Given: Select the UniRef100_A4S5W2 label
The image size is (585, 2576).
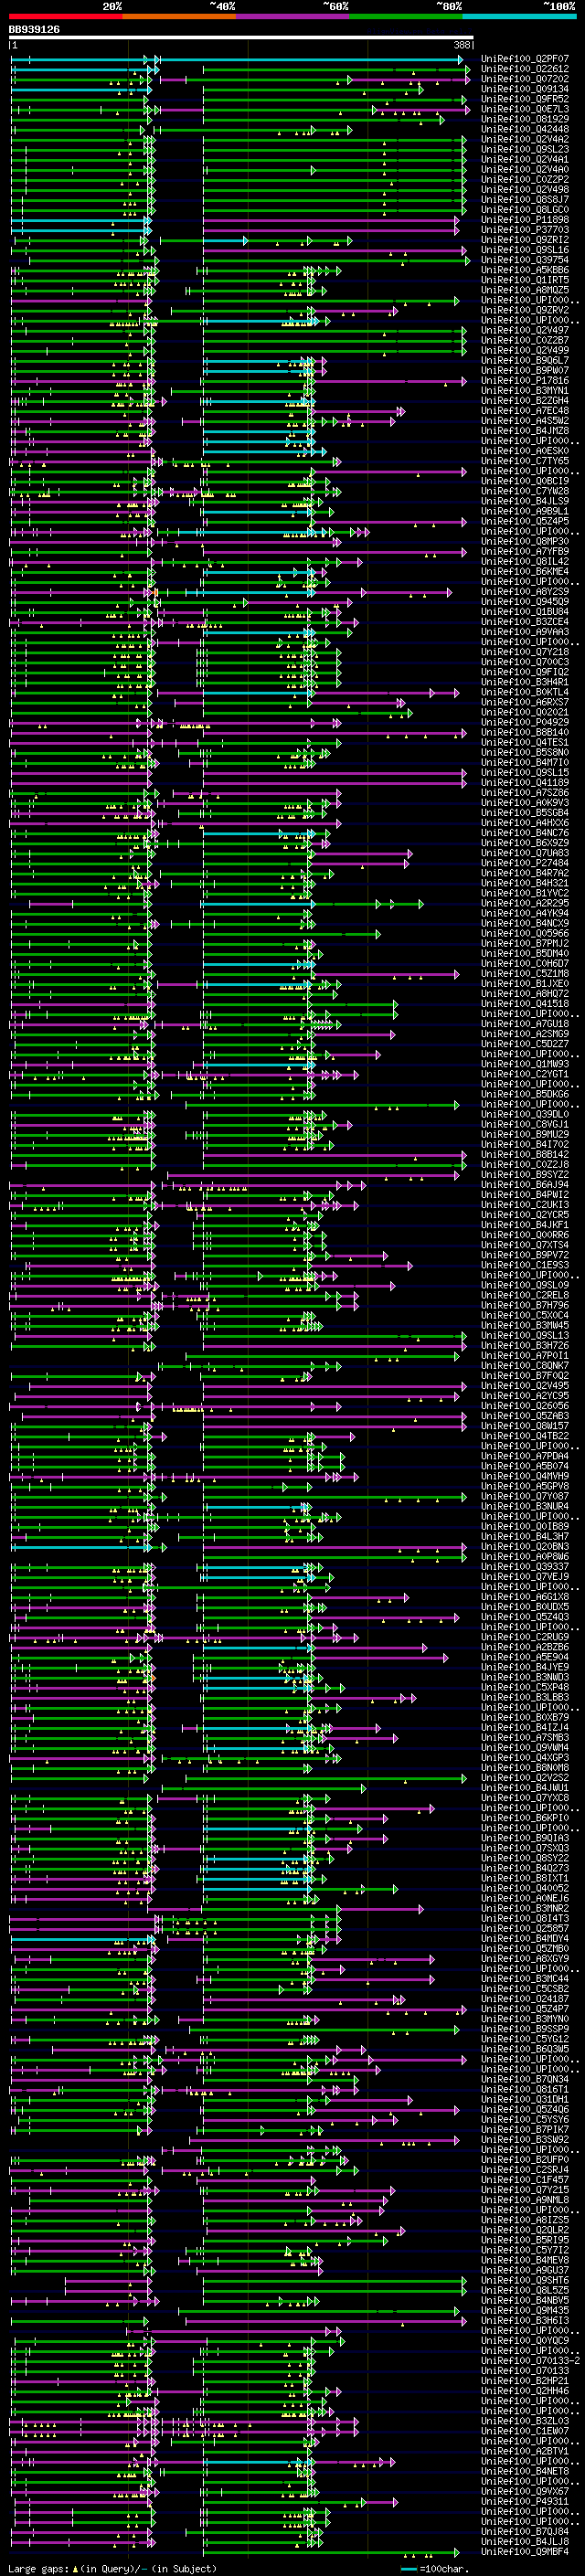Looking at the screenshot, I should [525, 421].
